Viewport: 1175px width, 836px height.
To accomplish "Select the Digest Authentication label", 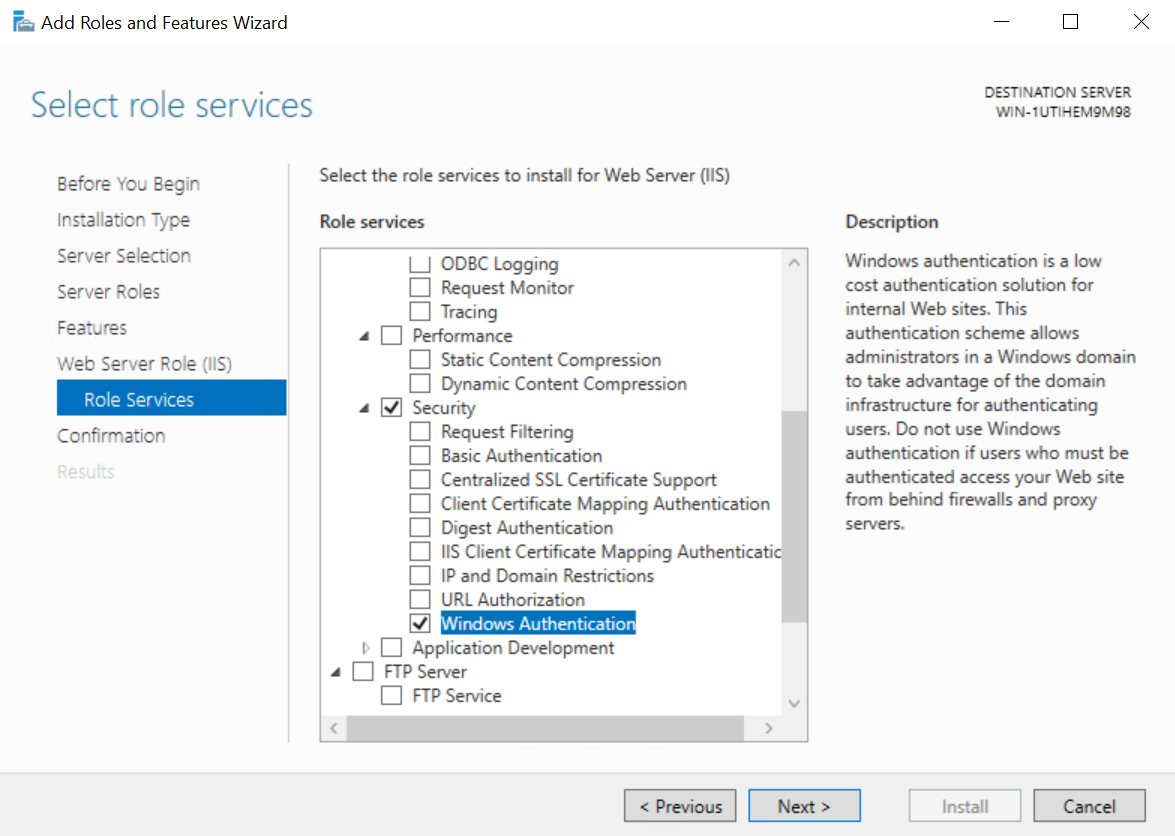I will [527, 527].
